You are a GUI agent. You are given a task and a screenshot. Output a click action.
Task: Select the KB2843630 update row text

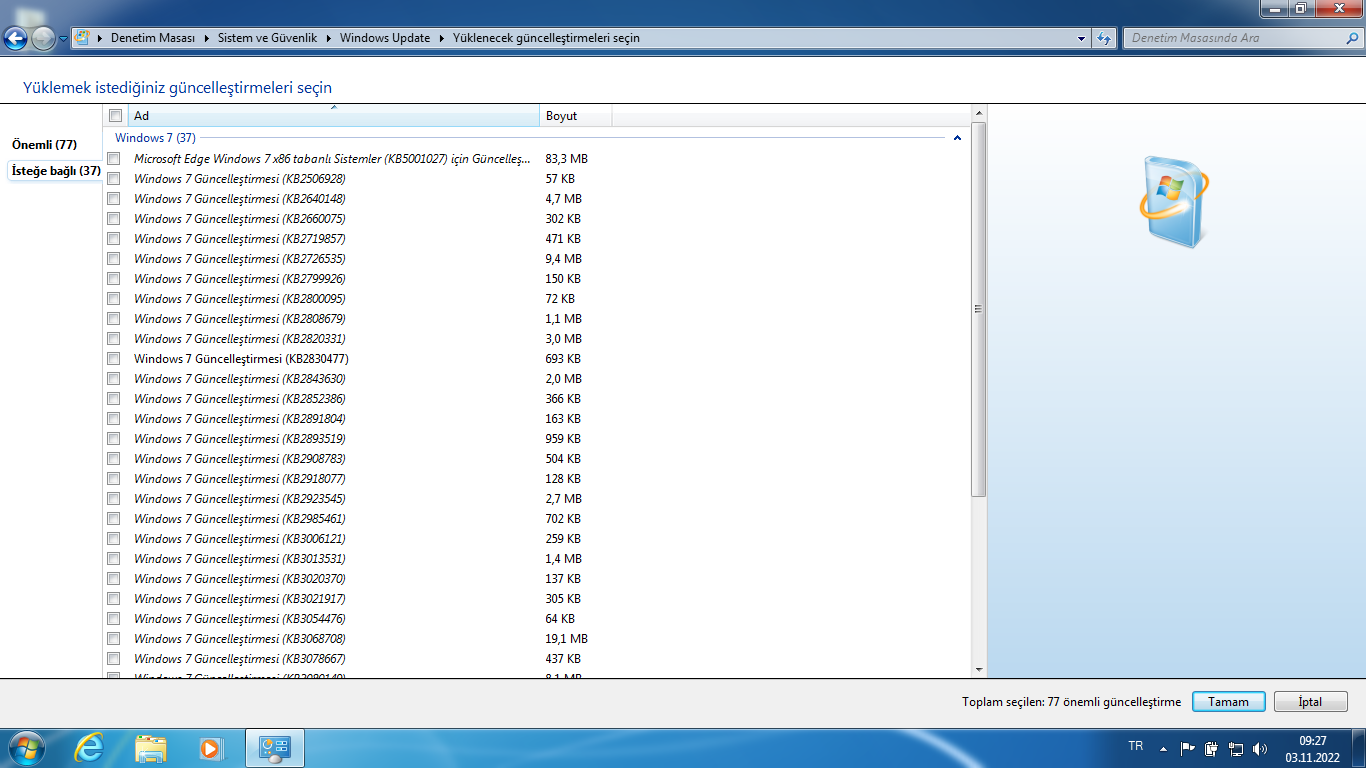coord(240,379)
